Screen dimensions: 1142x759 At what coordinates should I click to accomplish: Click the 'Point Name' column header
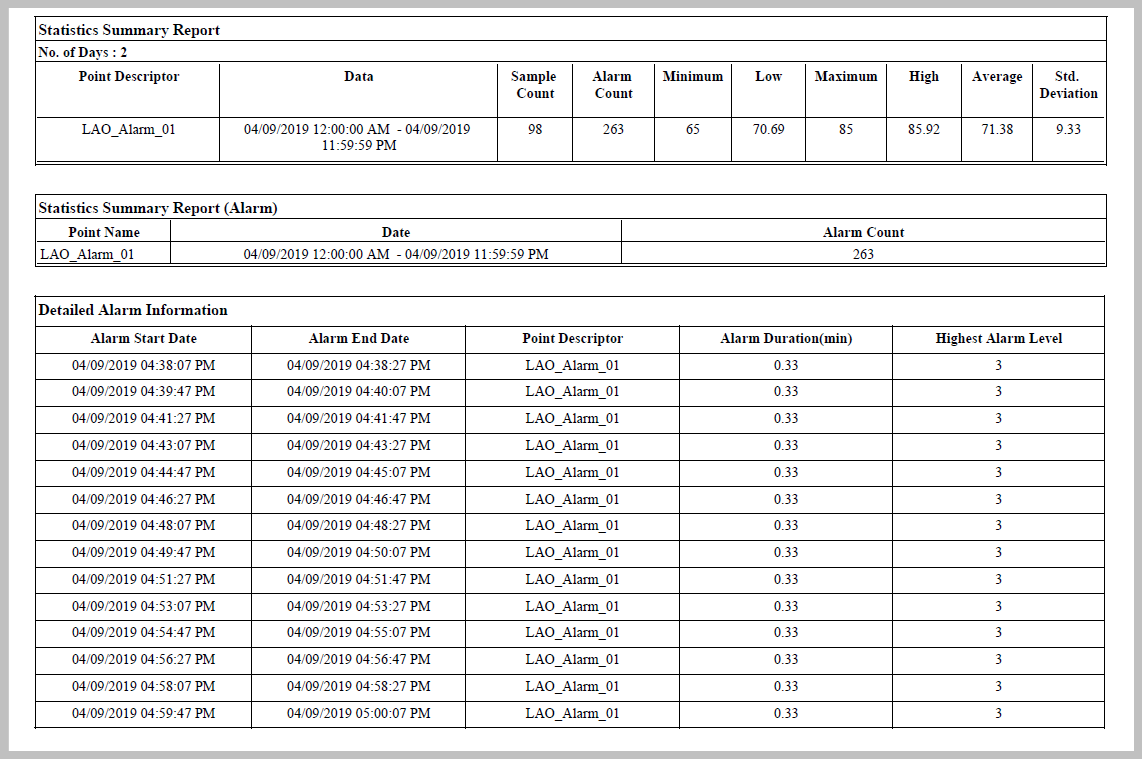click(x=104, y=232)
